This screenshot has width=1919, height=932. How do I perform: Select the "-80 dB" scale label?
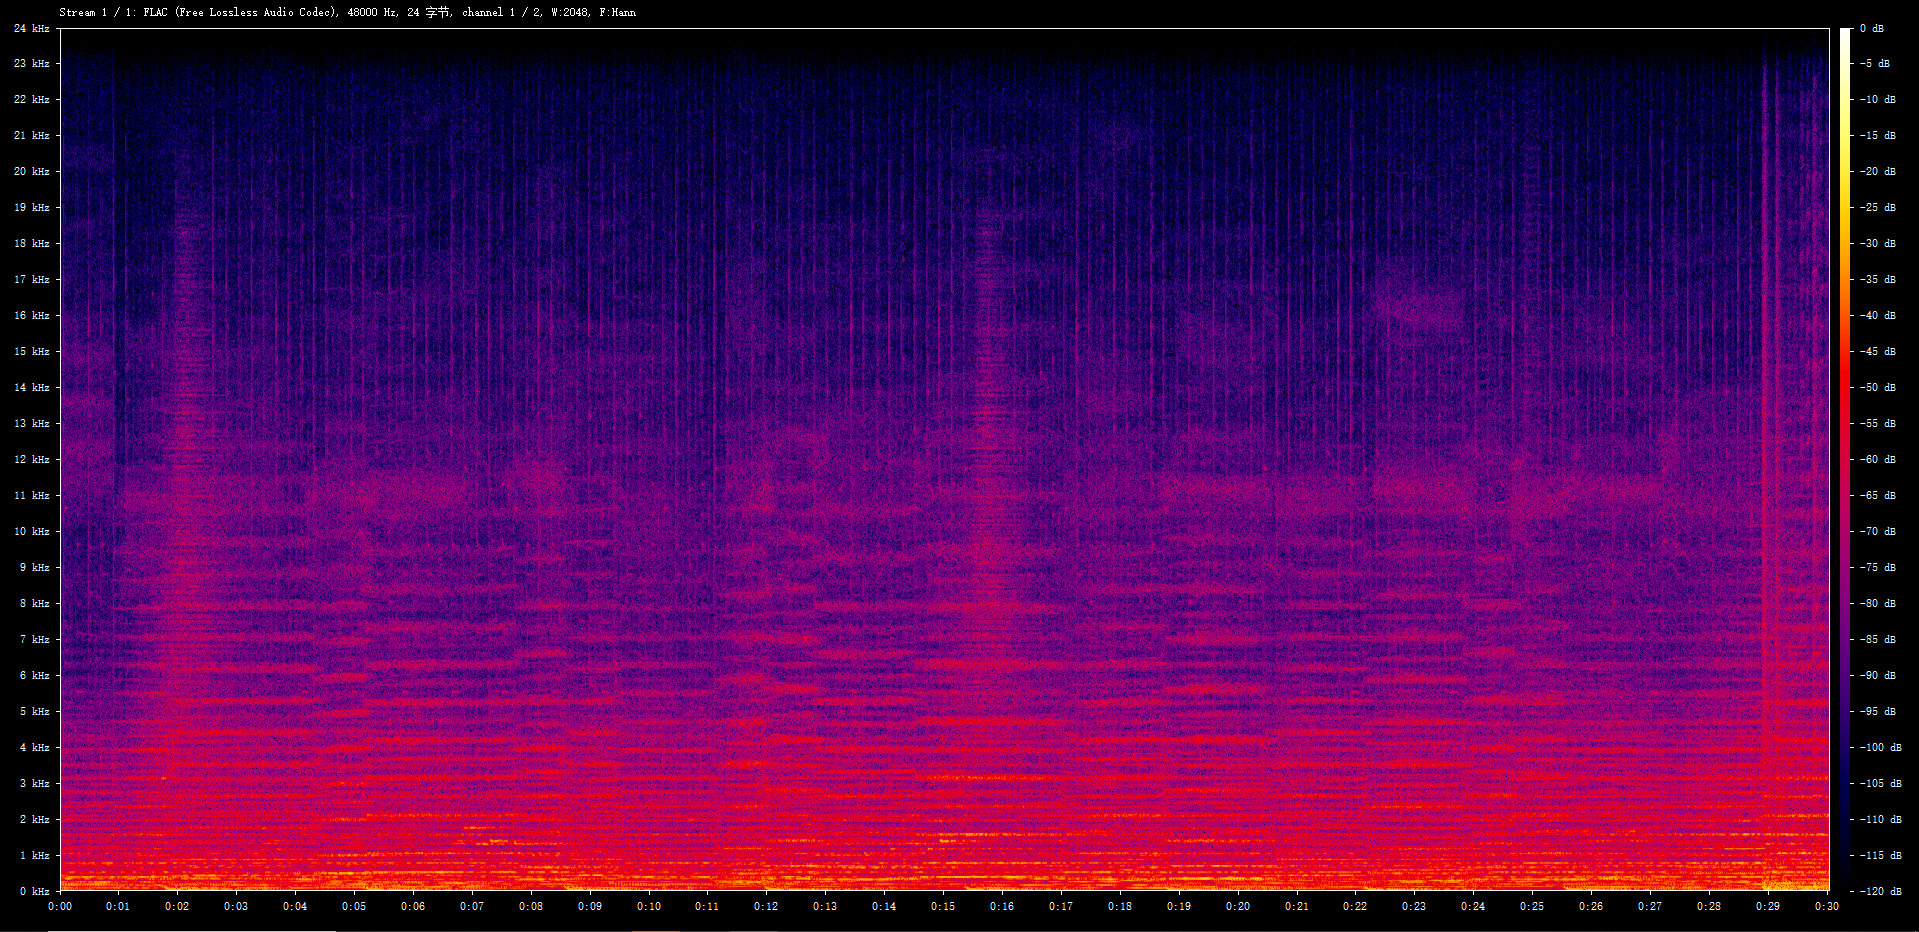[1878, 603]
